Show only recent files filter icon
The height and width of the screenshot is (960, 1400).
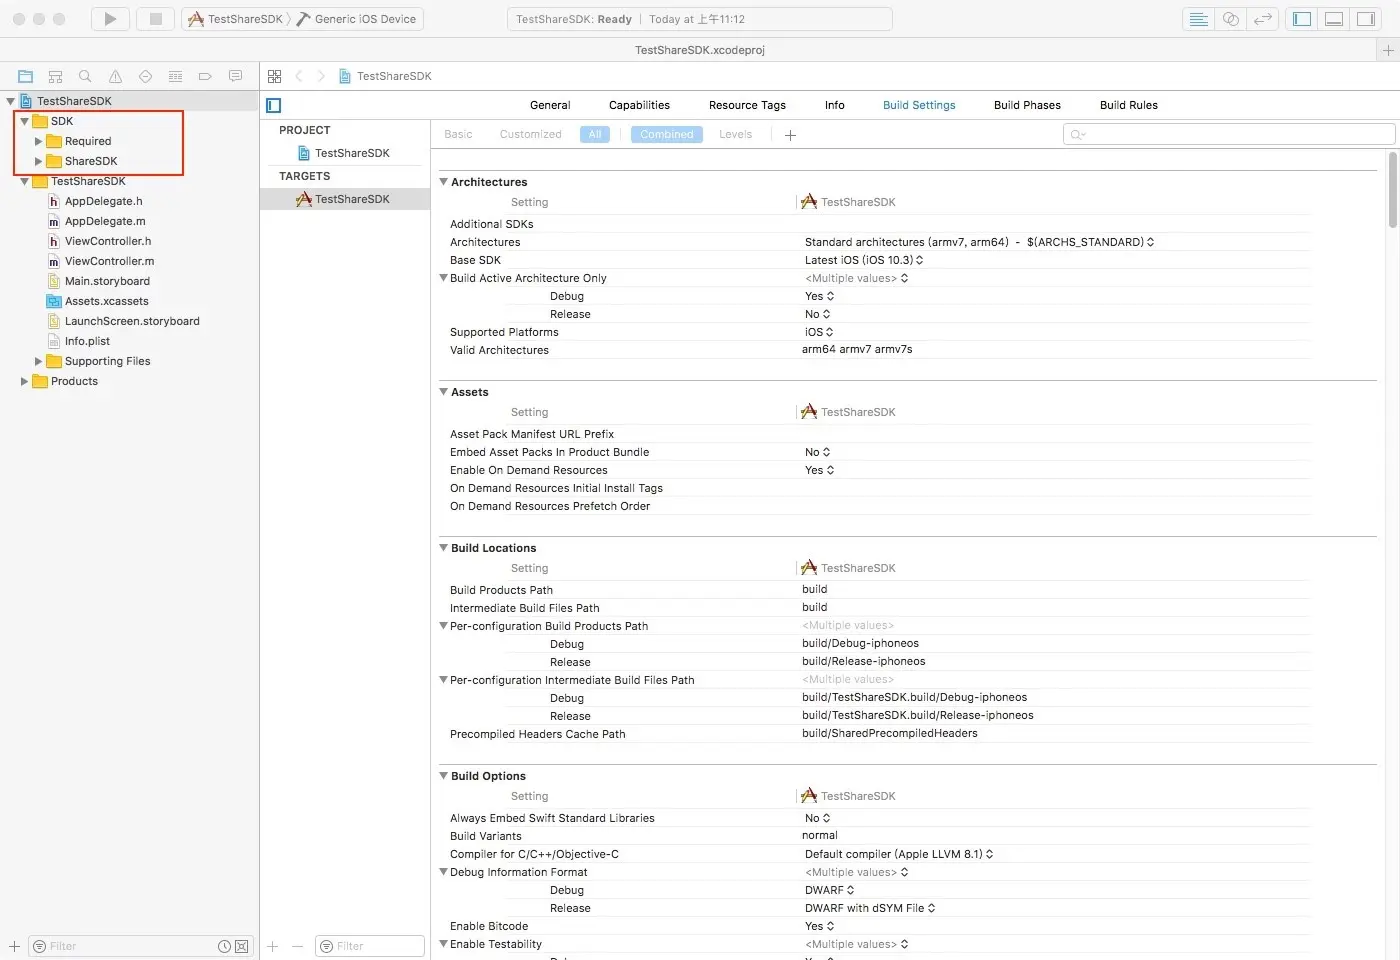pos(225,946)
